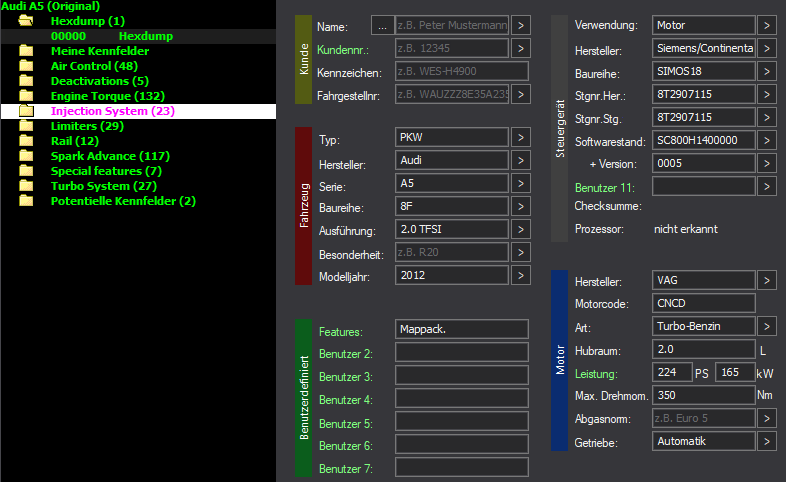Click the blue Motor section bar
The width and height of the screenshot is (786, 482).
tap(559, 360)
